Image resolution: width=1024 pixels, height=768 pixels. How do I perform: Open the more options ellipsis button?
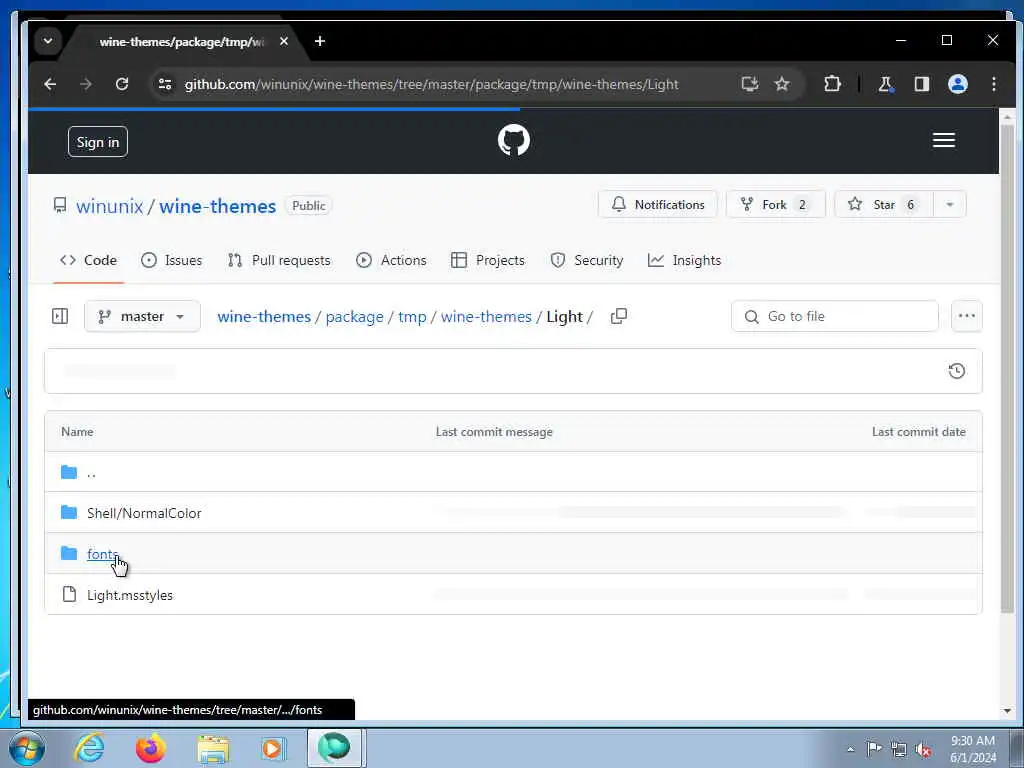coord(967,316)
